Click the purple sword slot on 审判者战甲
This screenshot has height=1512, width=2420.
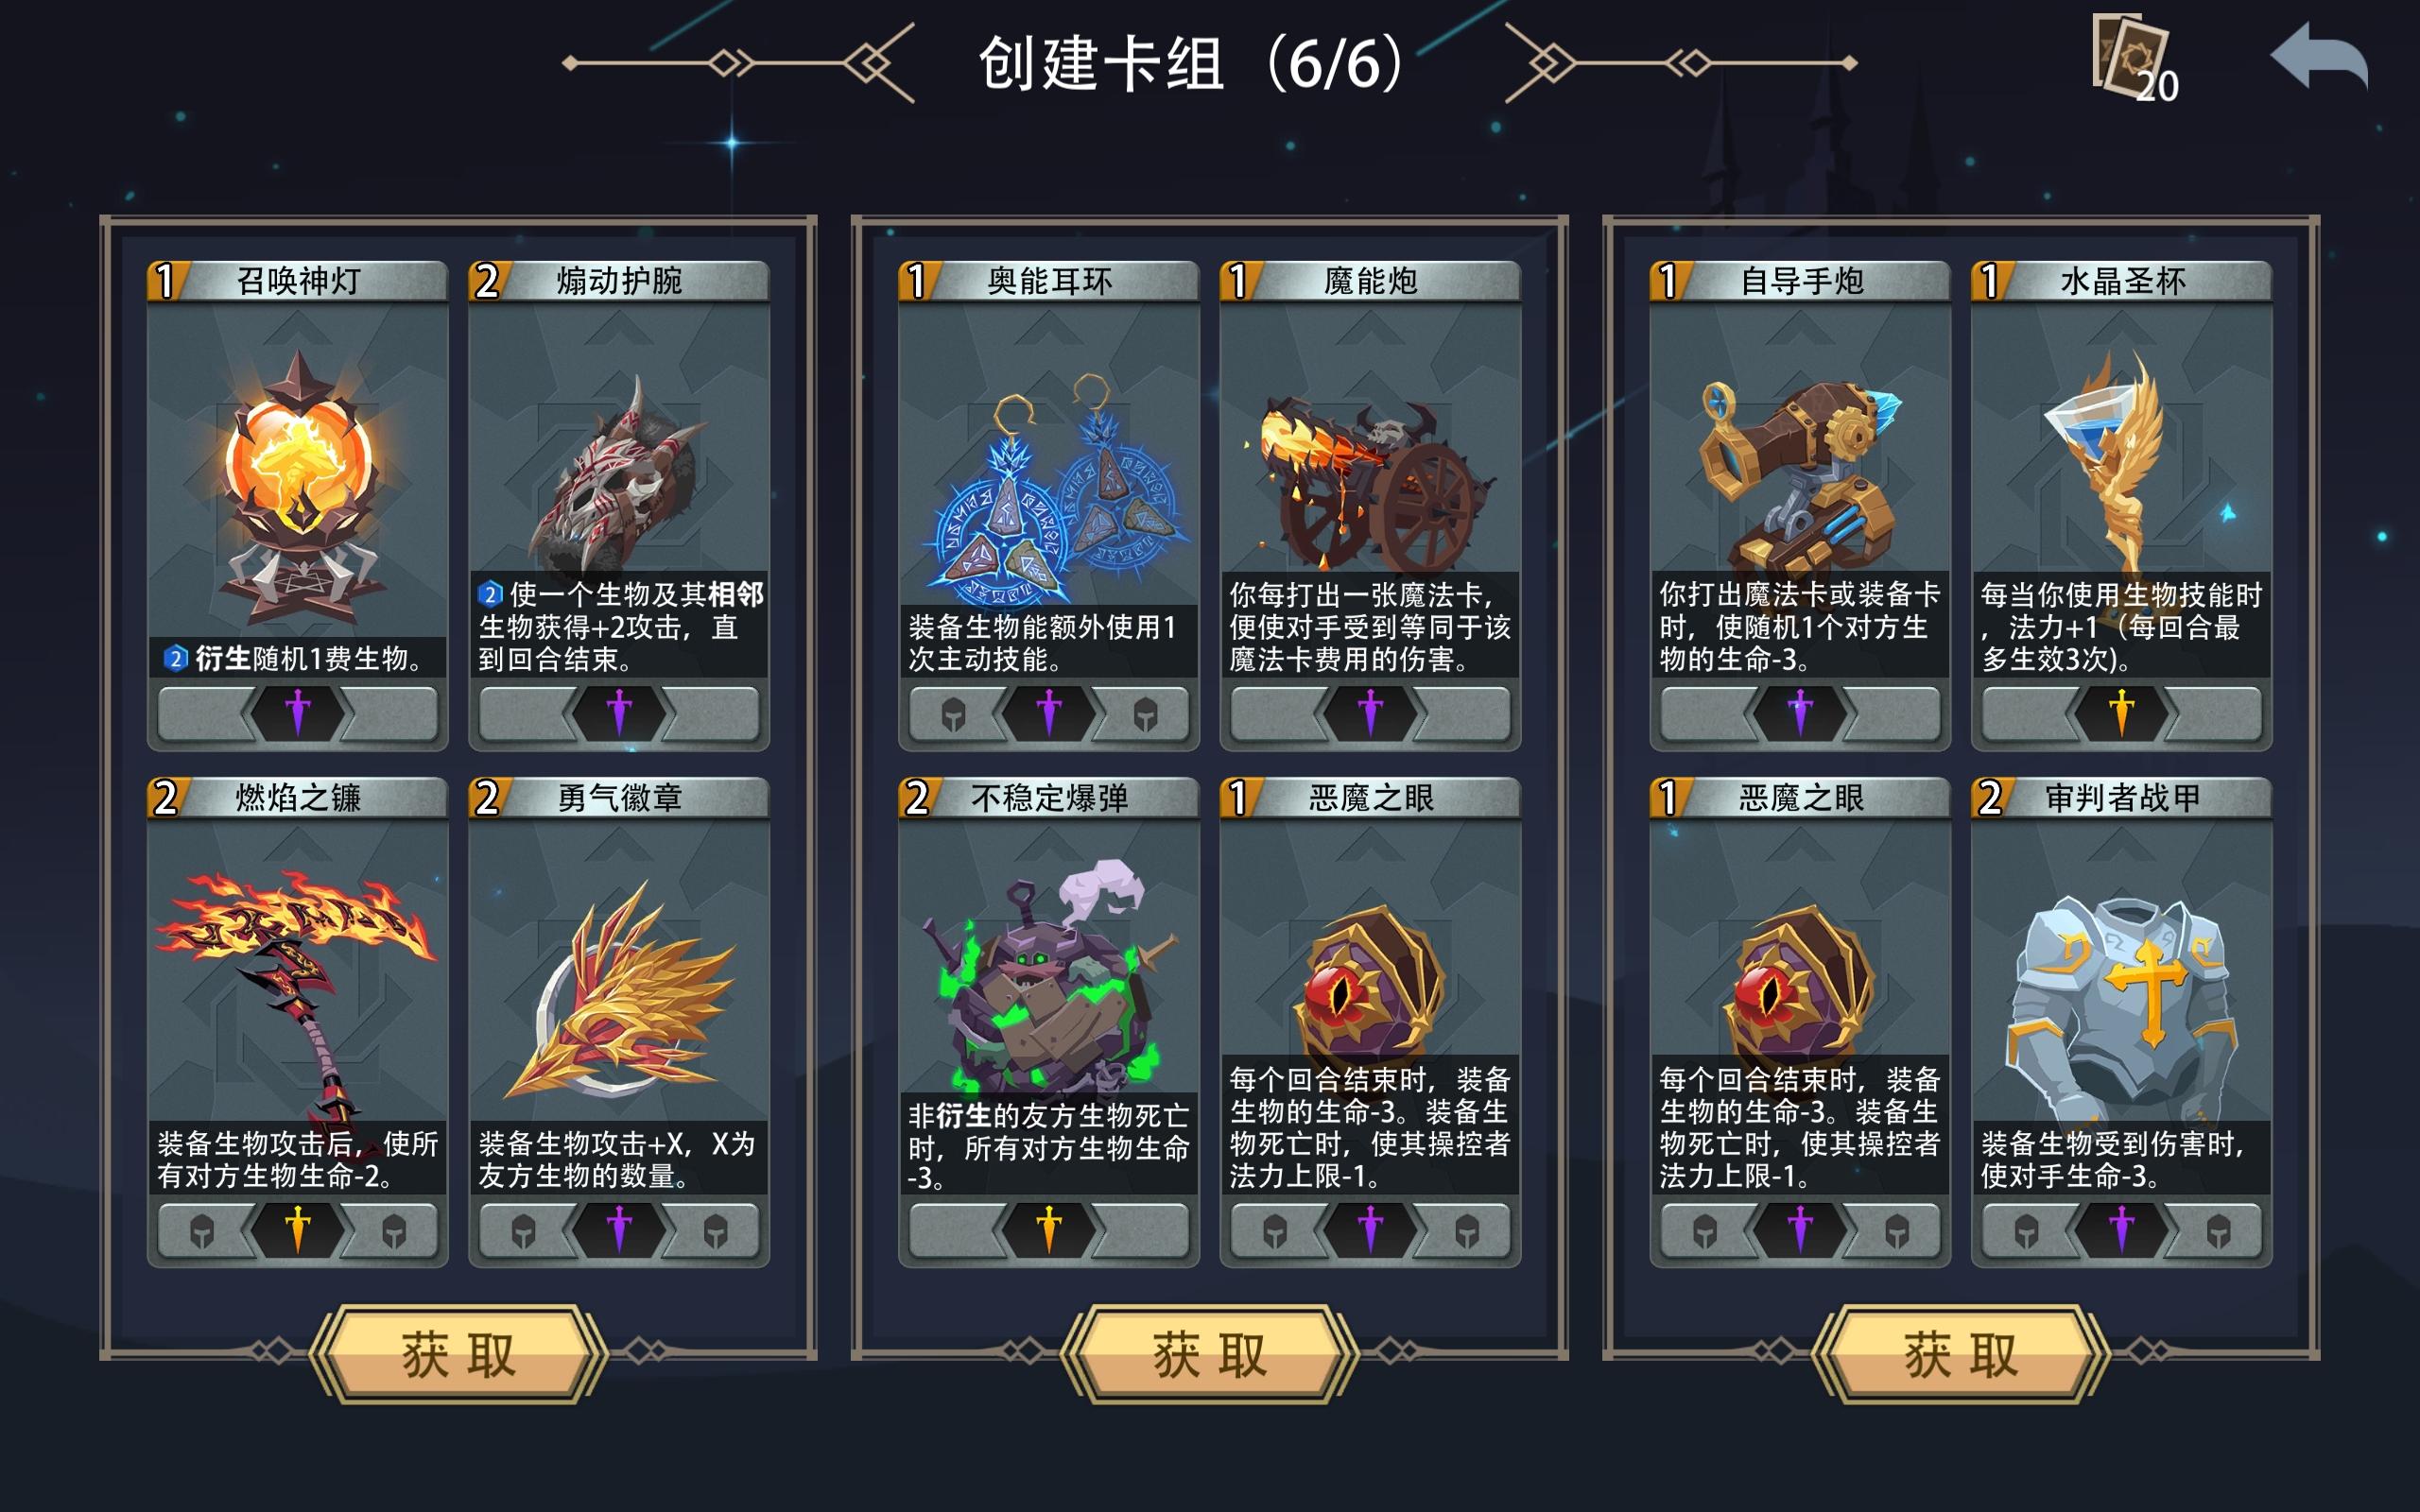point(2121,1229)
